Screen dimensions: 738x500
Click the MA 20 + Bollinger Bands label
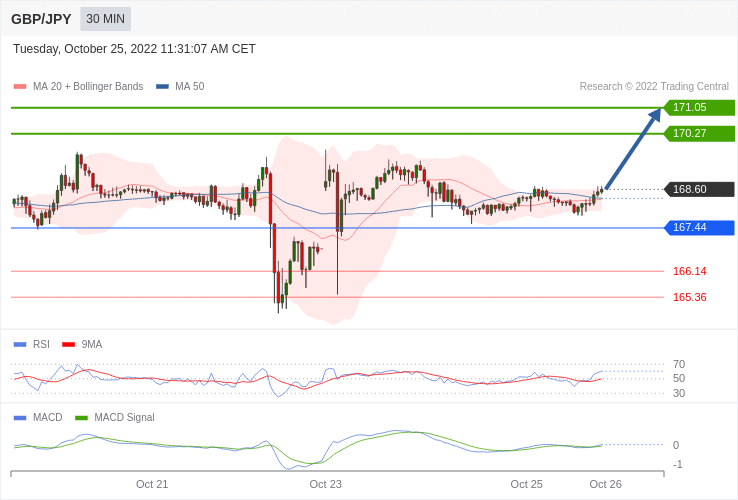88,87
